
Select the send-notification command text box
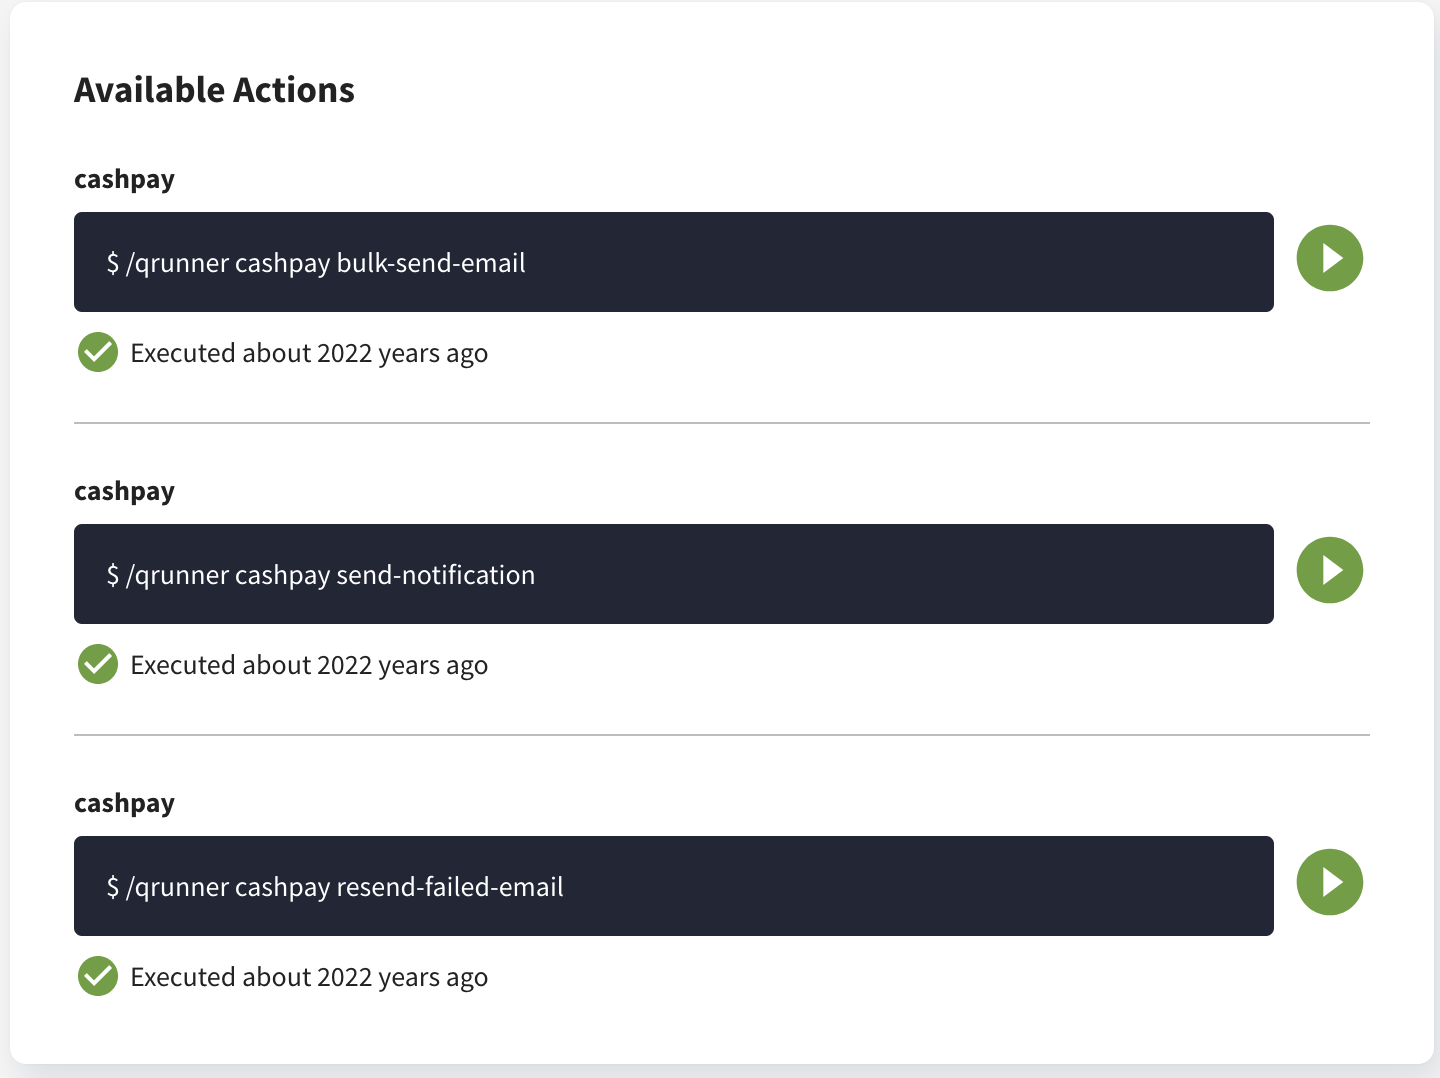click(x=674, y=574)
